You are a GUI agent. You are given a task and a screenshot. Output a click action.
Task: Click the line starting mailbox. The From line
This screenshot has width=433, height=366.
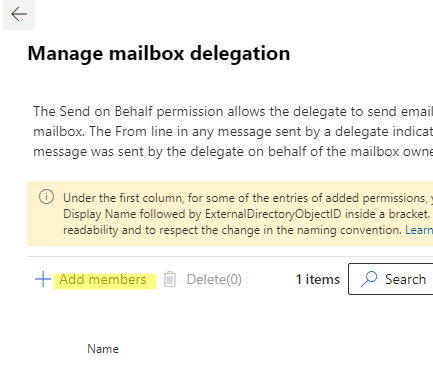point(233,132)
